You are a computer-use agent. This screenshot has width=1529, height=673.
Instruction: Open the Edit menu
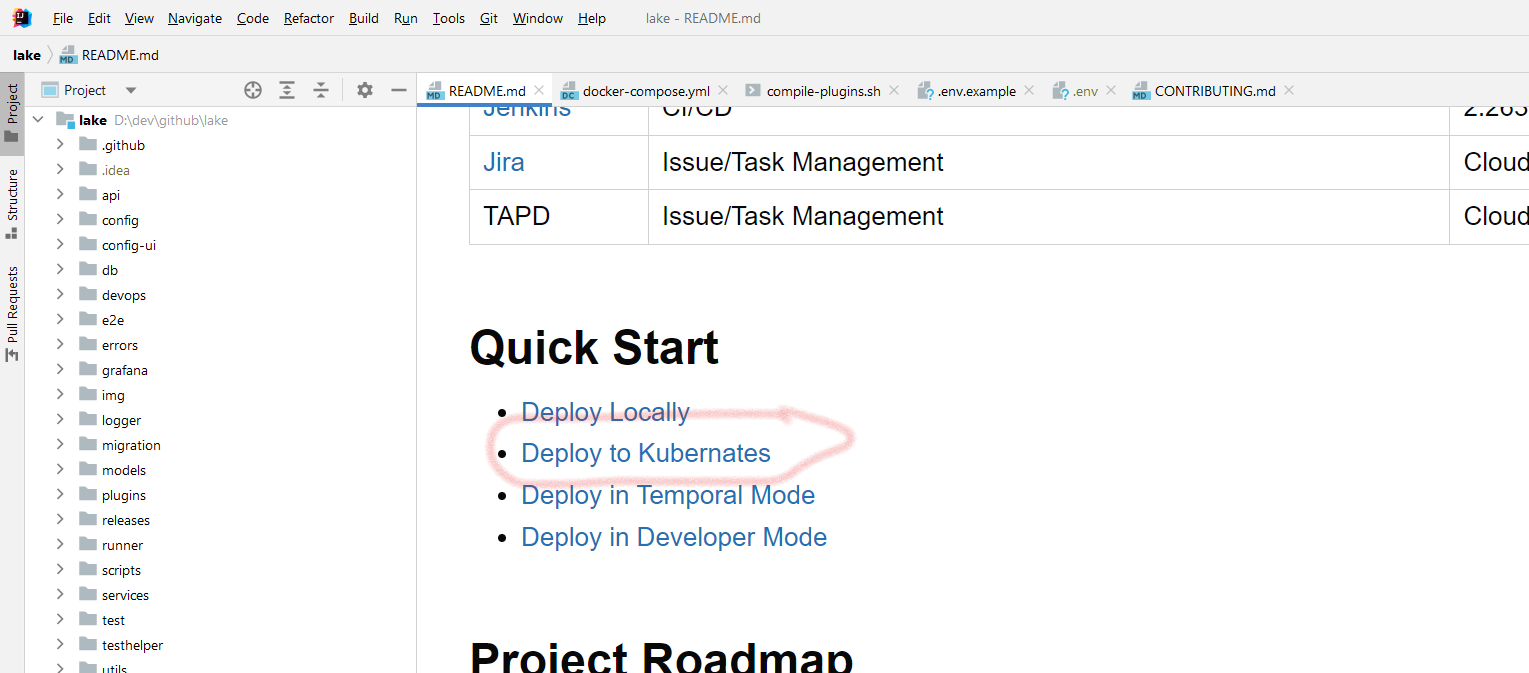coord(99,18)
